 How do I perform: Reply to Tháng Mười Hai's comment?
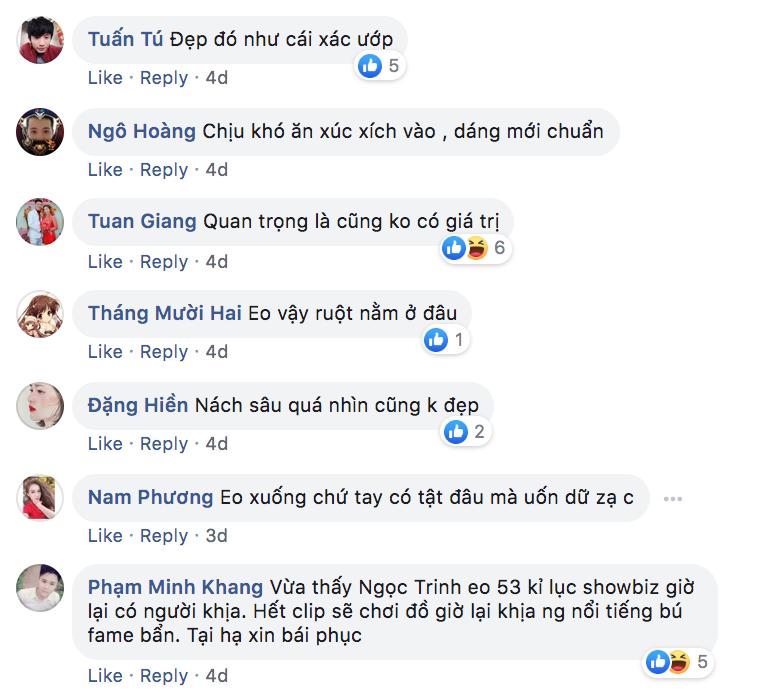(x=164, y=352)
